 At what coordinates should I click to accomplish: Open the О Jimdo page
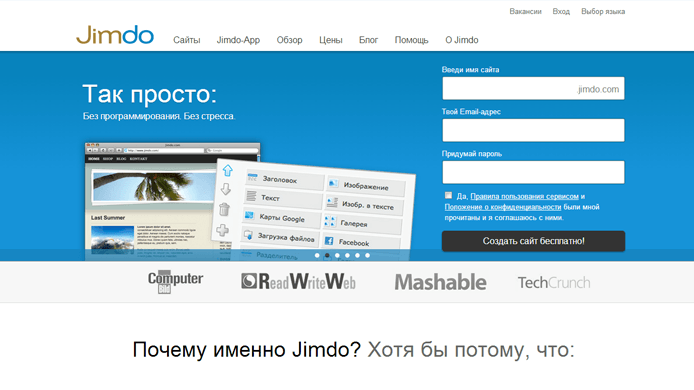[x=462, y=40]
